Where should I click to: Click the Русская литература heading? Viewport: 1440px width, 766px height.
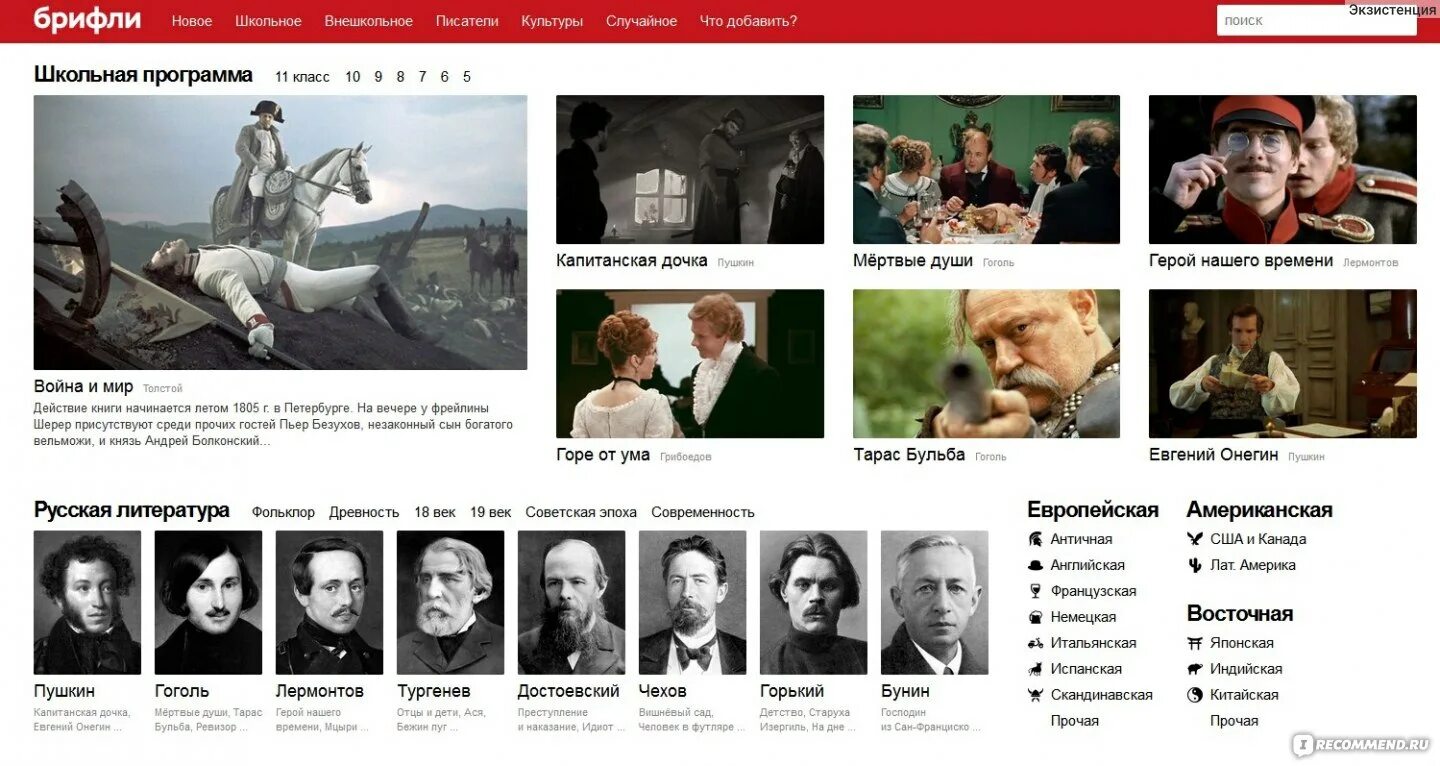[132, 510]
